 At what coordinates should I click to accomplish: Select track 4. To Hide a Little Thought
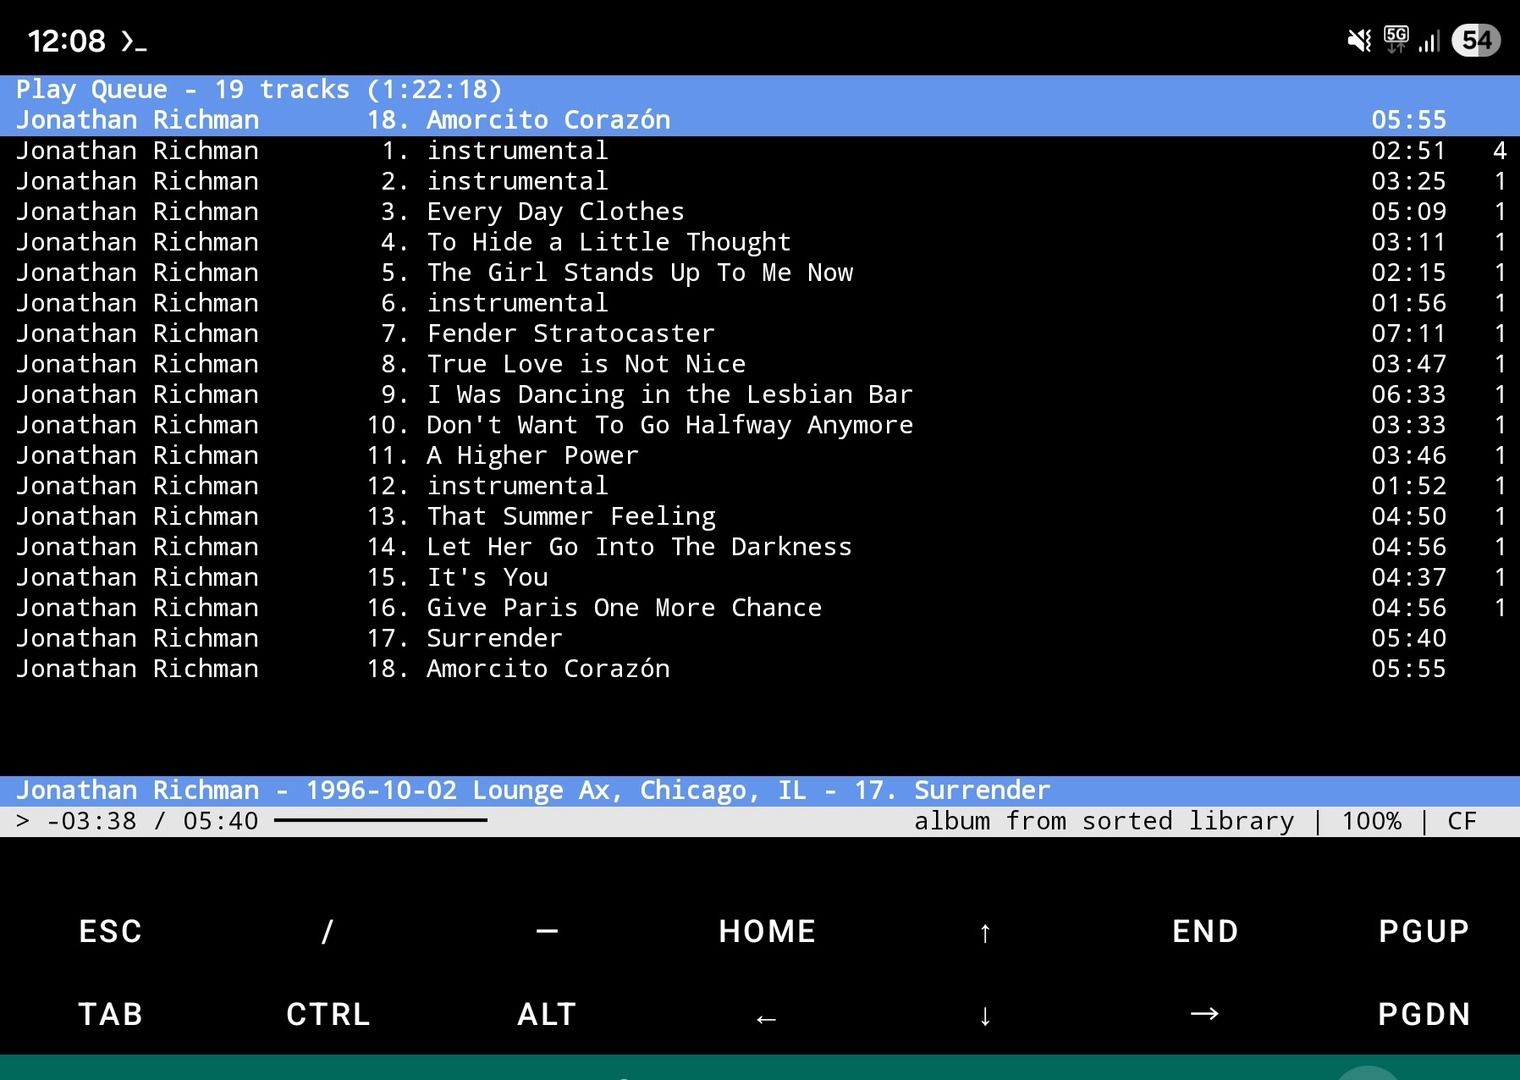click(760, 242)
